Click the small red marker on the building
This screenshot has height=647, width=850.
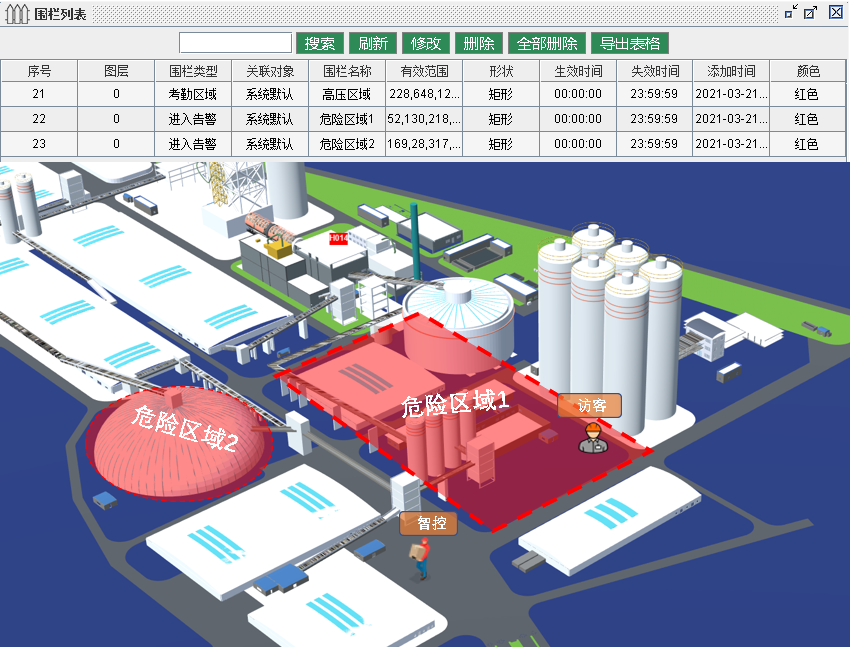point(338,238)
